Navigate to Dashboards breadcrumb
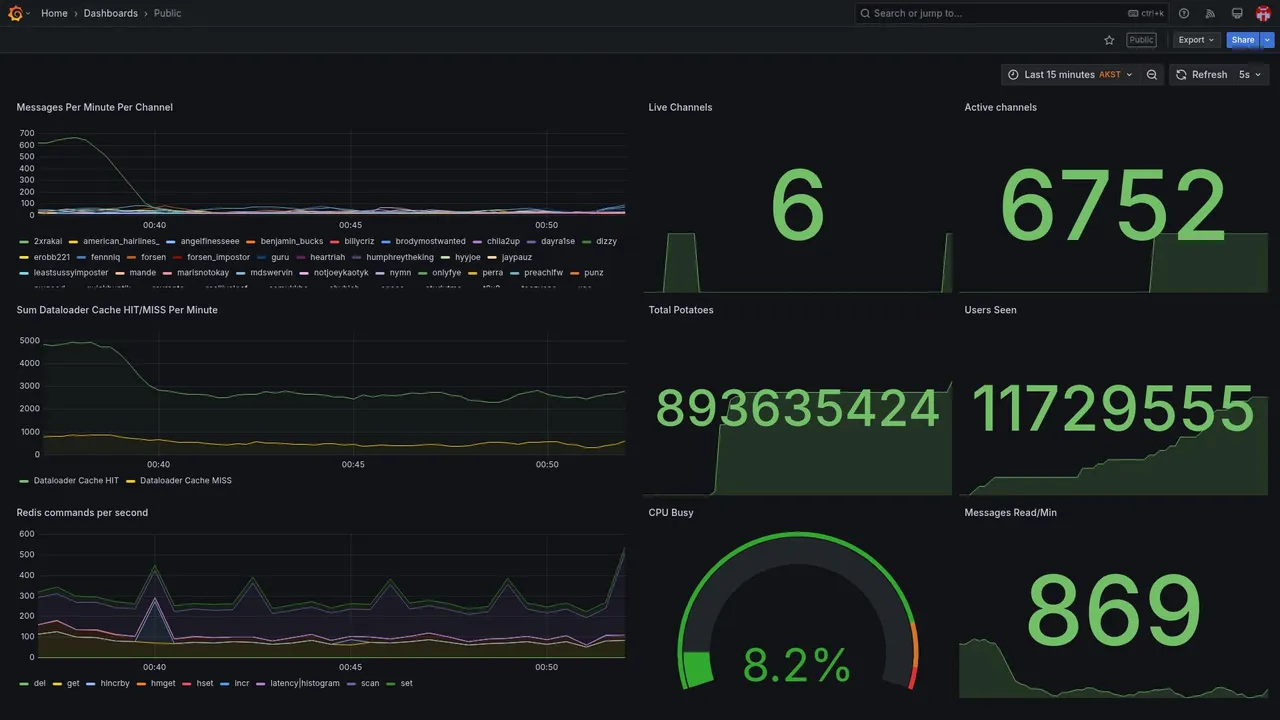Viewport: 1280px width, 720px height. tap(111, 13)
